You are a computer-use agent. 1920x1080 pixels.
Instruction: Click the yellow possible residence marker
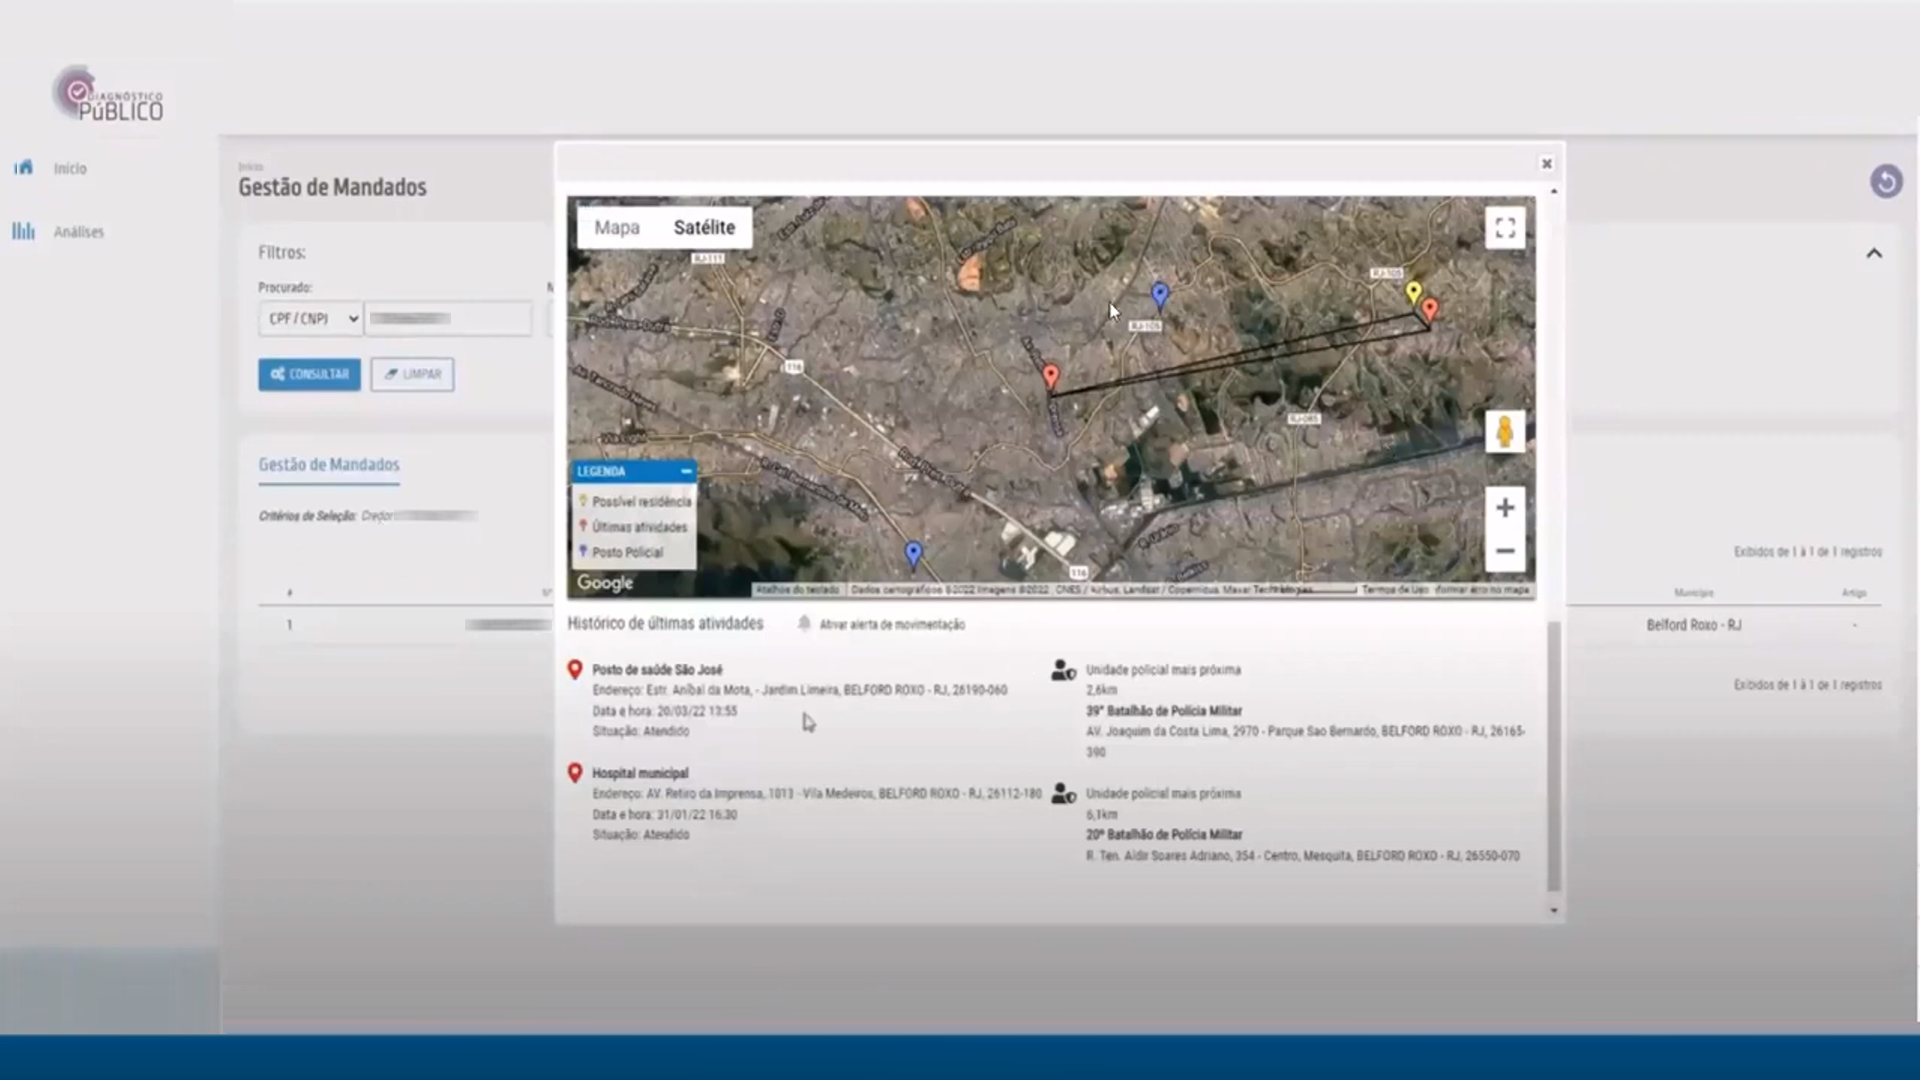(x=1413, y=292)
